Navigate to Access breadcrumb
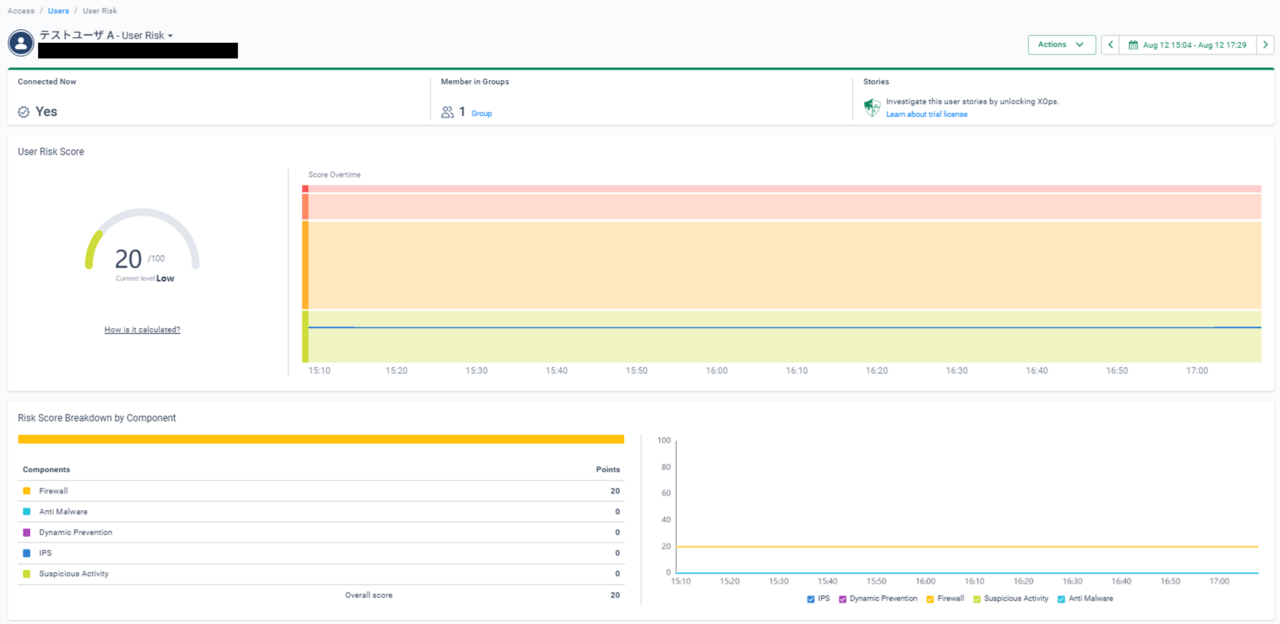Viewport: 1280px width, 624px height. click(x=20, y=10)
